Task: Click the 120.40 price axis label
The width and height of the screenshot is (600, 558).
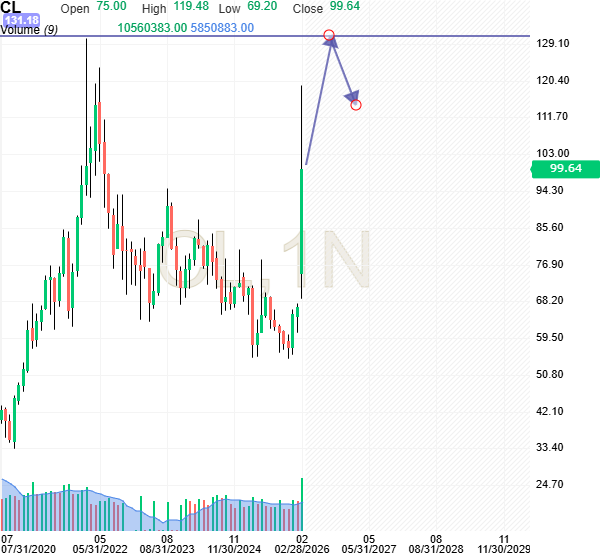Action: coord(553,80)
